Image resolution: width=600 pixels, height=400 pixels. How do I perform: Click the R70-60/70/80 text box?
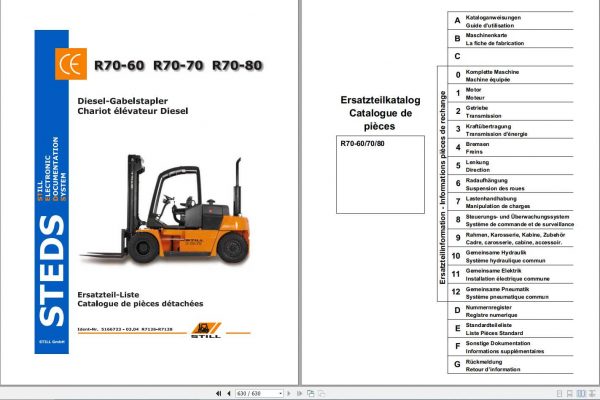coord(380,174)
